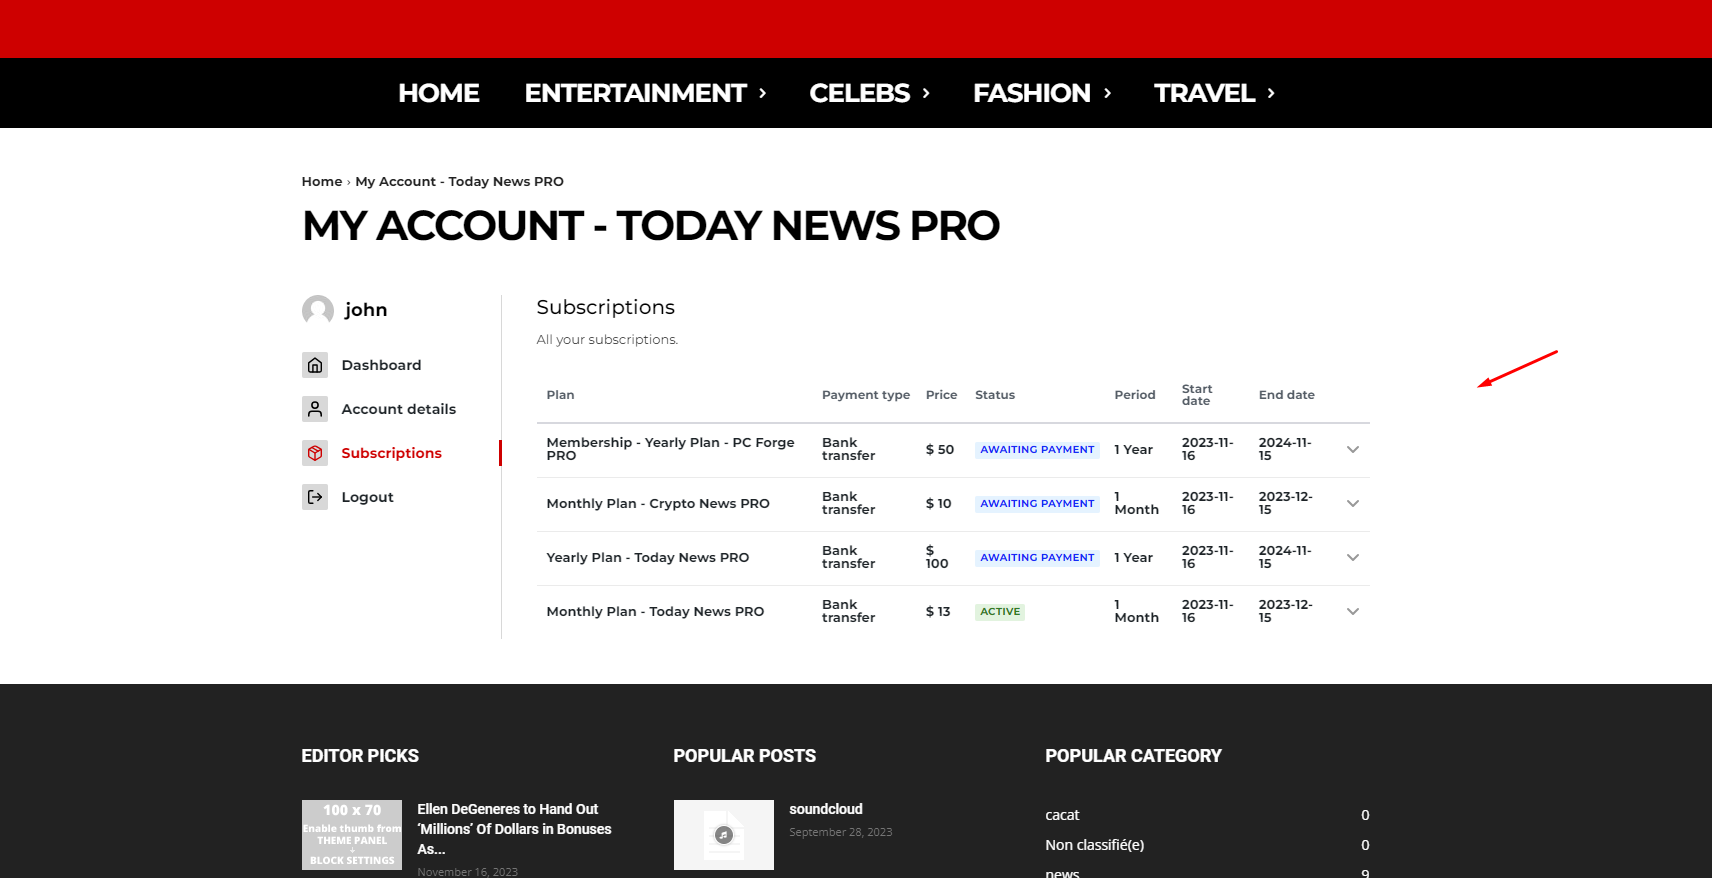Go to Home in the navigation bar
This screenshot has height=878, width=1712.
tap(439, 93)
